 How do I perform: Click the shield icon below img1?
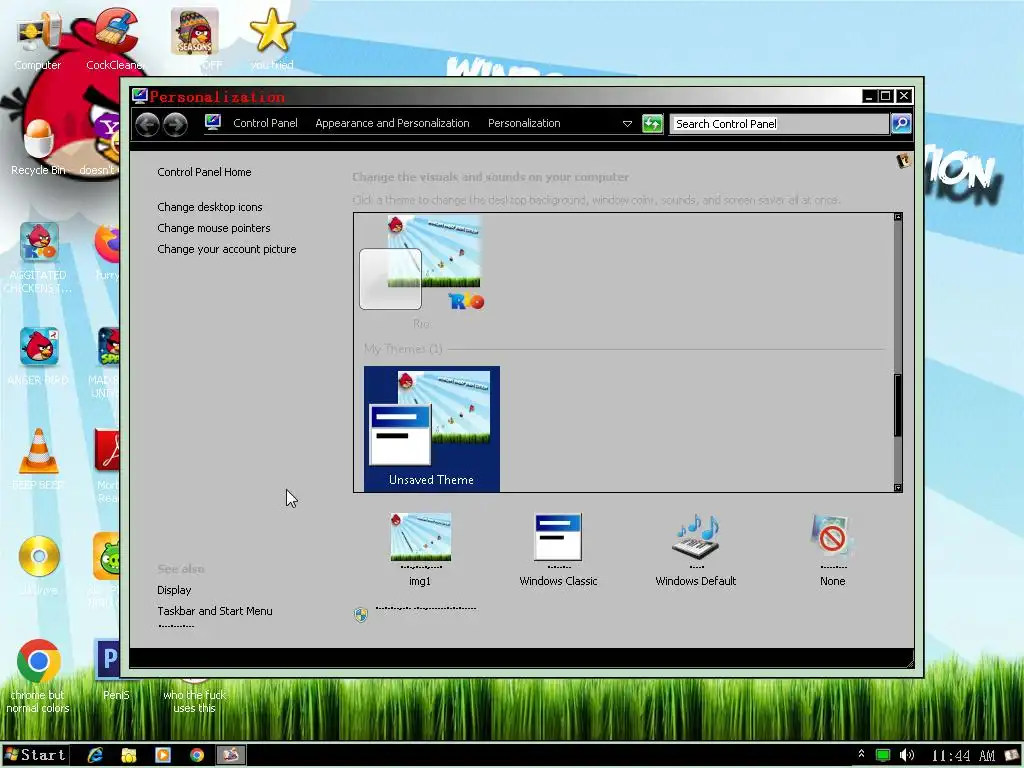tap(360, 615)
